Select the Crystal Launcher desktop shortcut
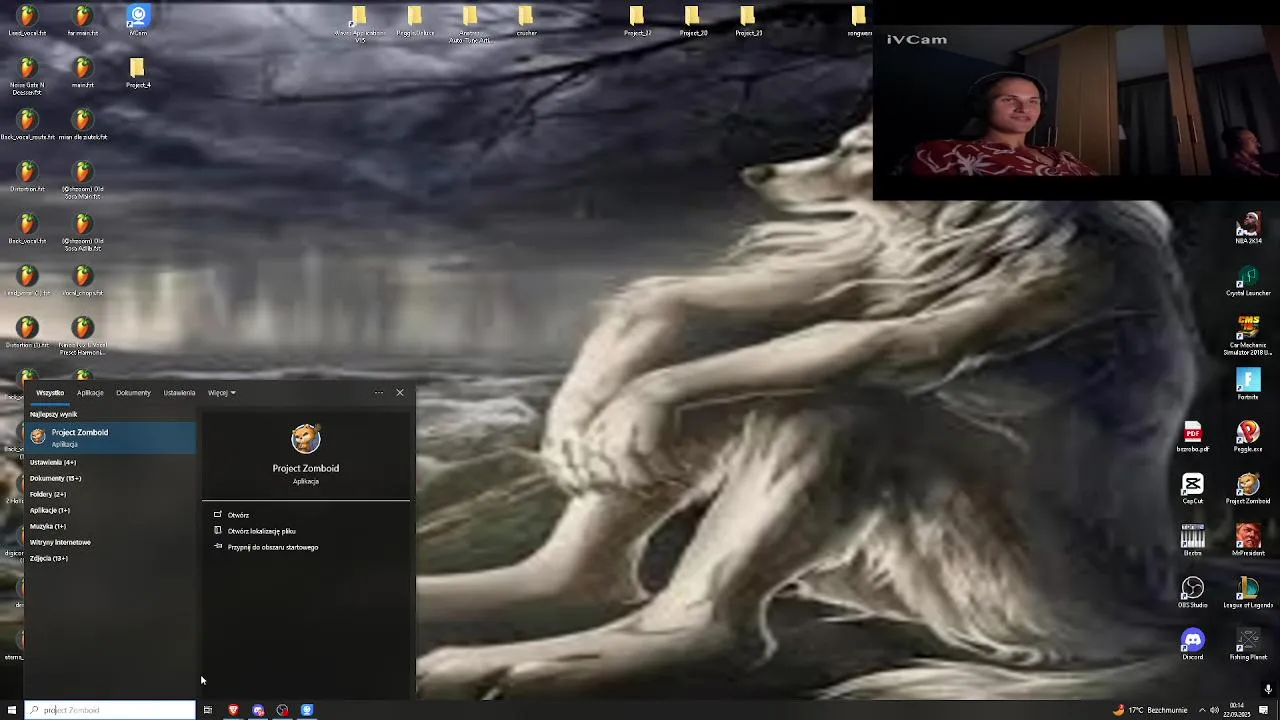This screenshot has height=720, width=1280. (1248, 281)
